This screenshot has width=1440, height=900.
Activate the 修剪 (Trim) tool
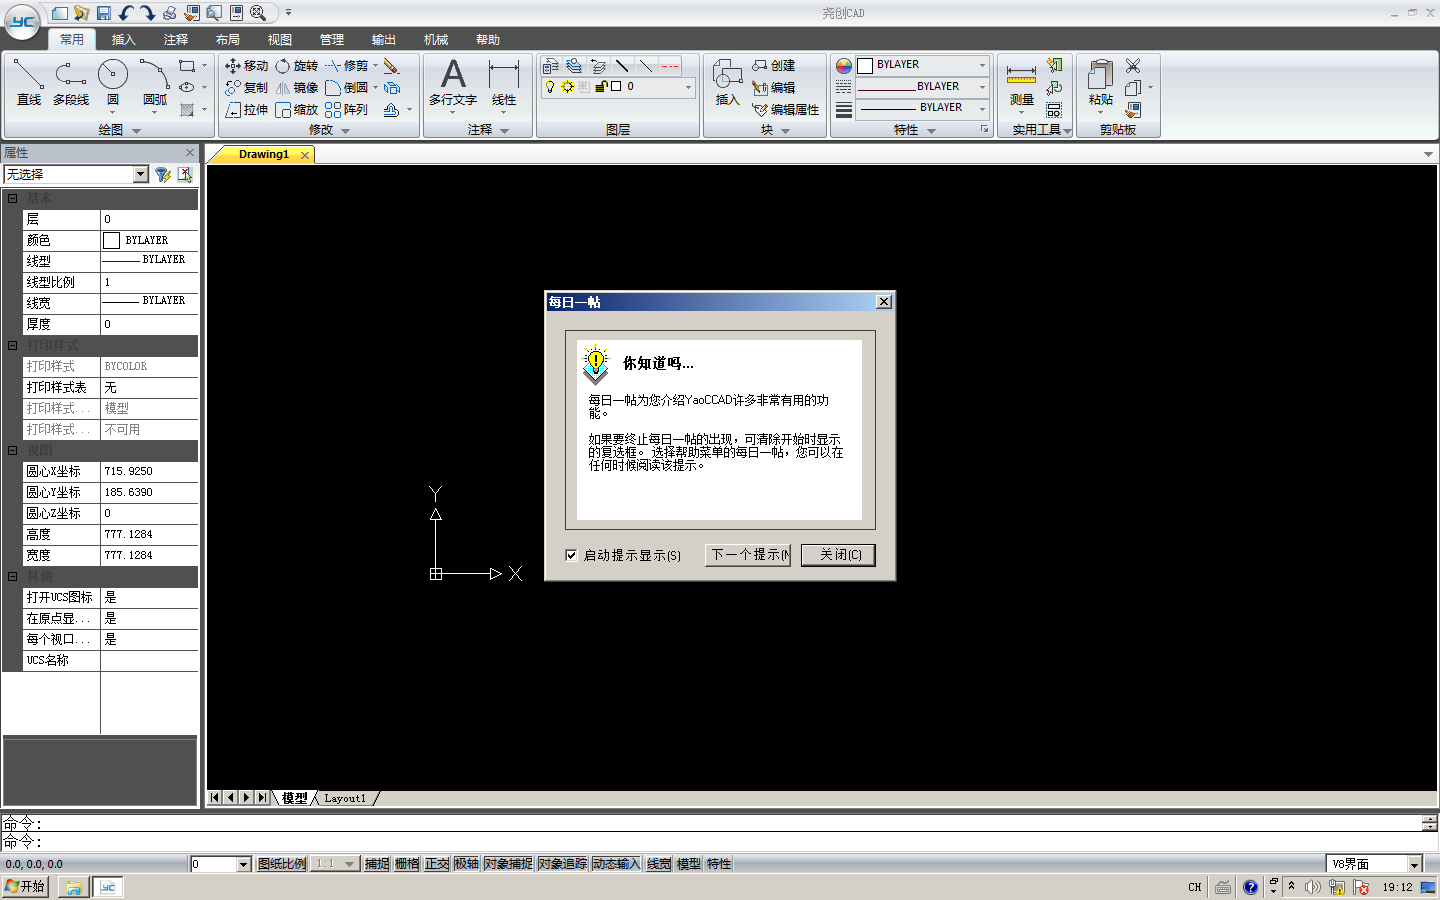[x=346, y=66]
